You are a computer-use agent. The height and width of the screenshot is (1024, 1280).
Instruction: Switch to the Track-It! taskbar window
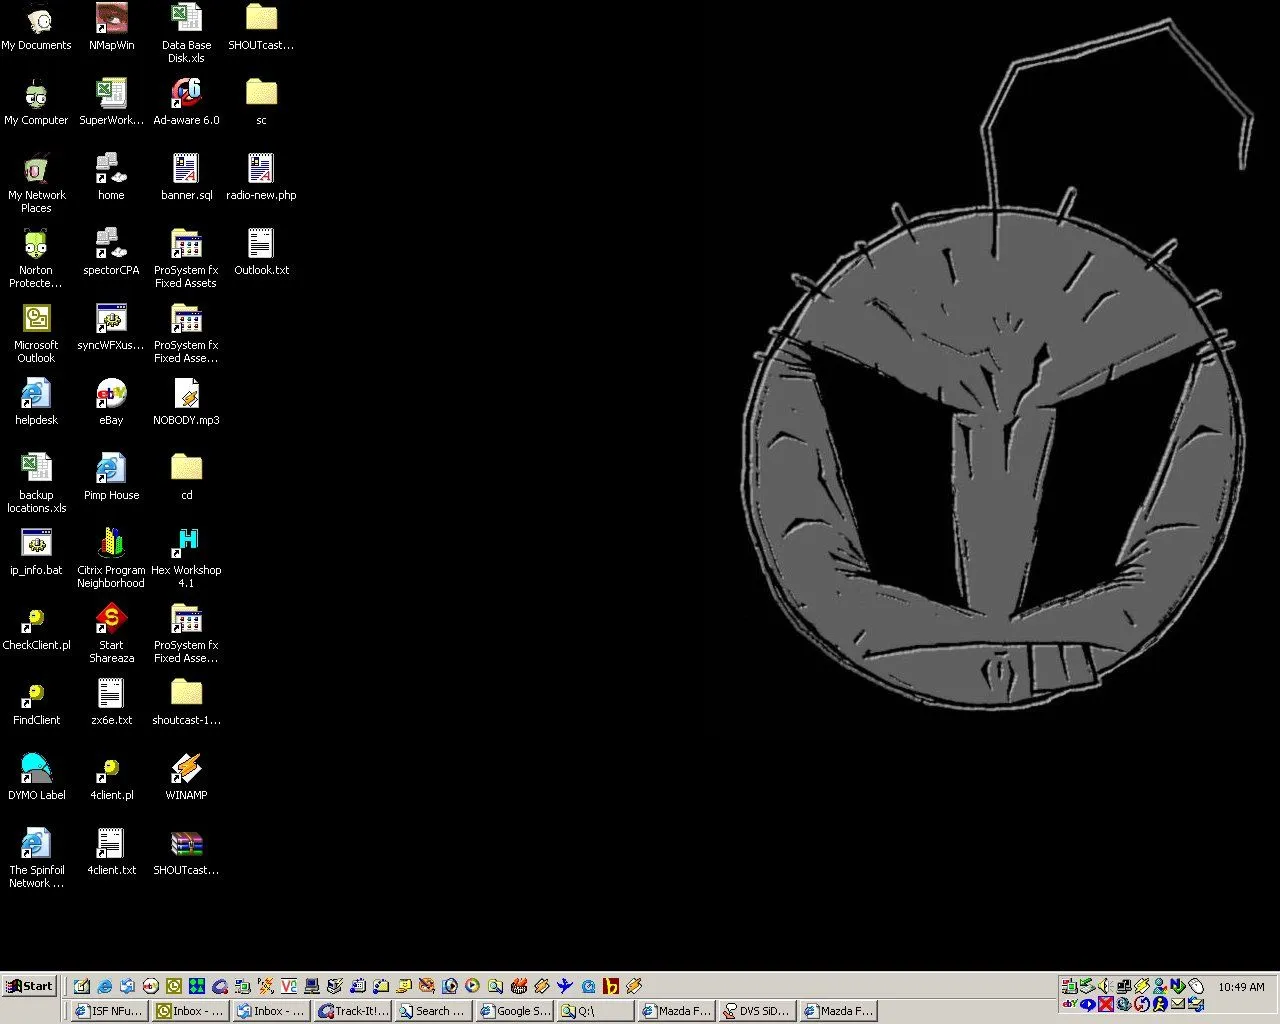point(352,1011)
